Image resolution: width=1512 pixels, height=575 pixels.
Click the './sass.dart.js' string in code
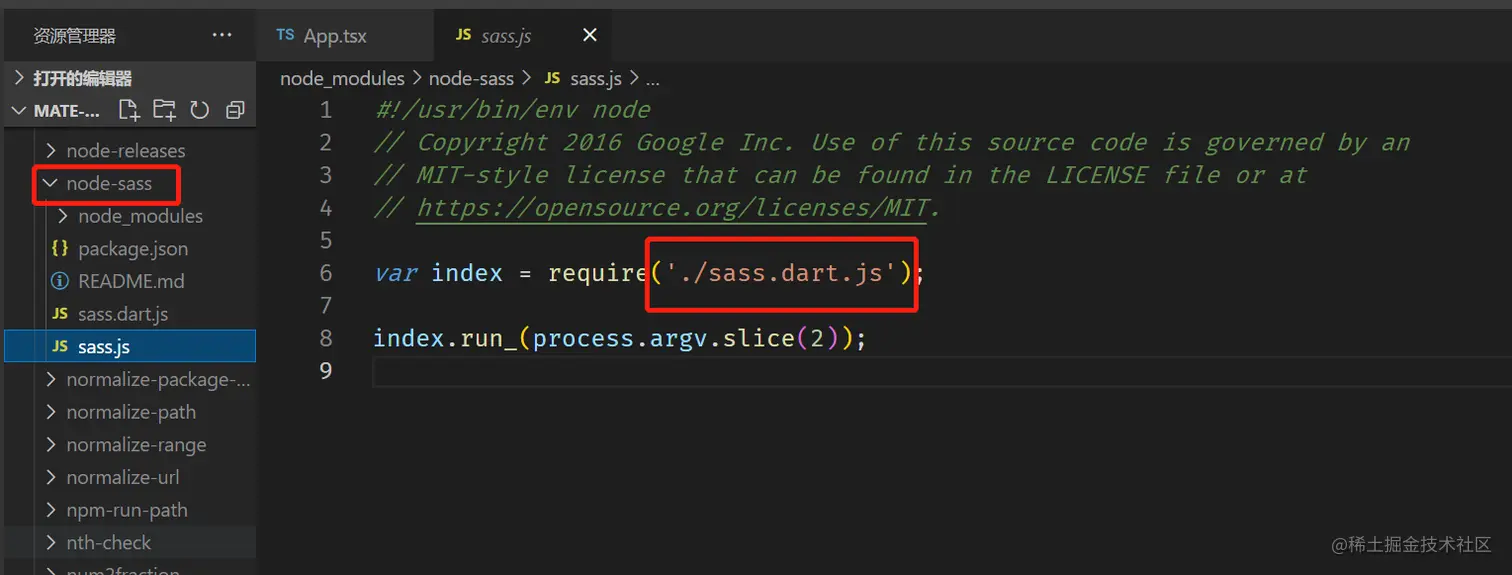point(779,273)
